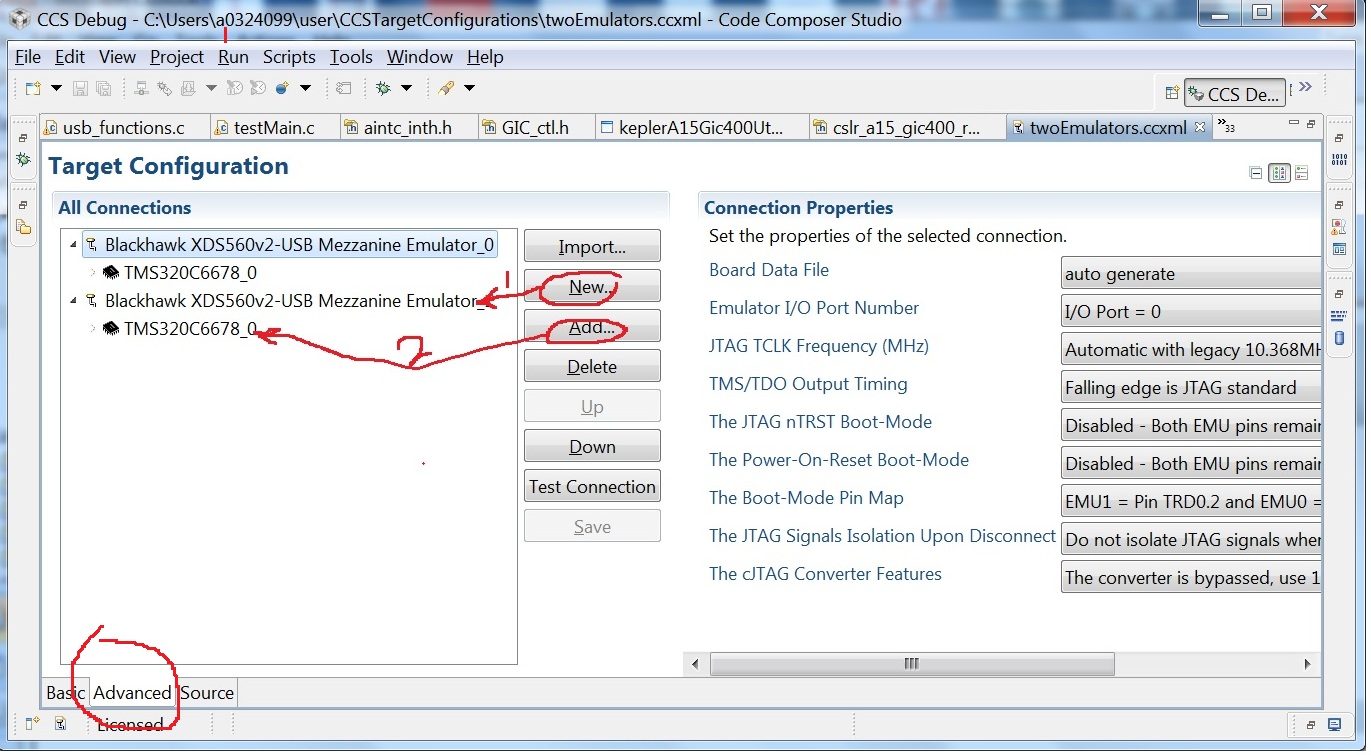Click the monitor icon at bottom right status bar
This screenshot has height=755, width=1371.
coord(1335,724)
